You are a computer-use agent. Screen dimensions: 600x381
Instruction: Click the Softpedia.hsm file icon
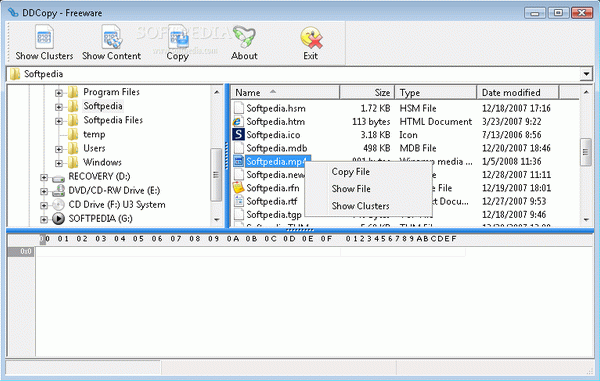click(238, 108)
